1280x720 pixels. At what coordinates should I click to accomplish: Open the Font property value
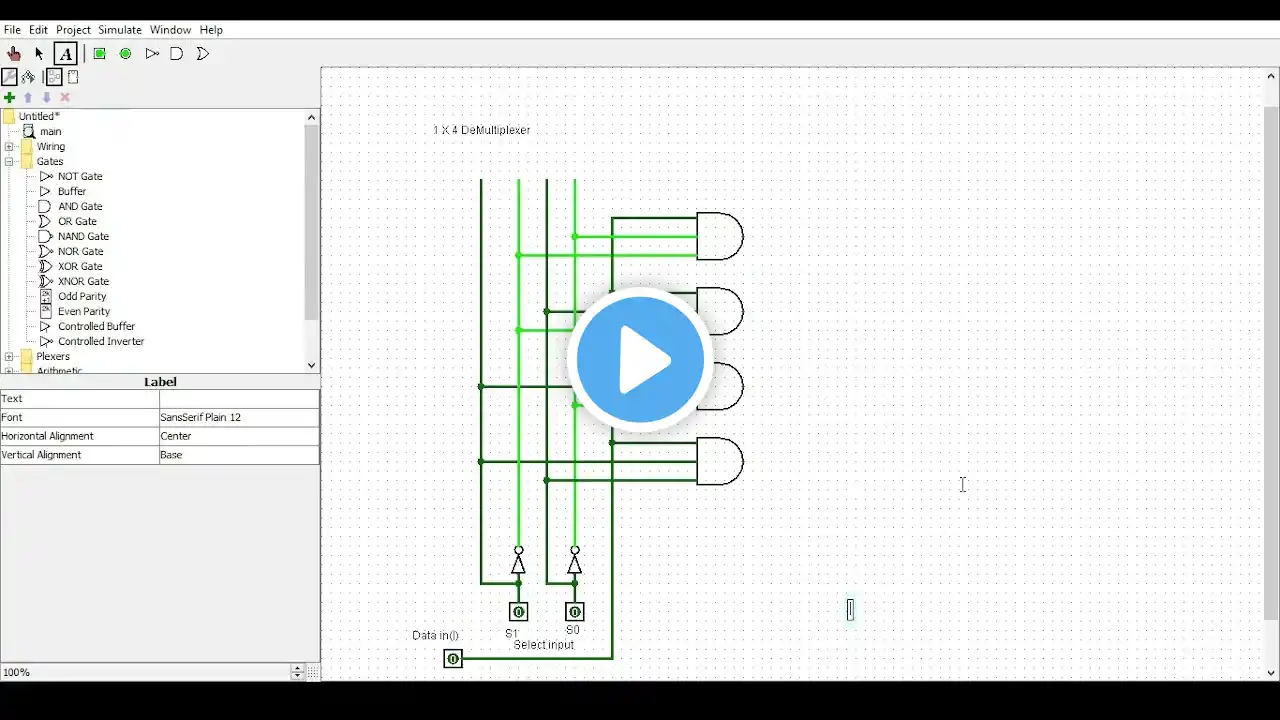click(239, 417)
